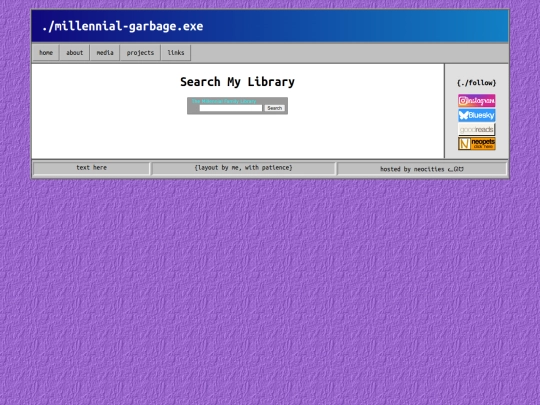Follow The Millennial Family Library link

(224, 101)
